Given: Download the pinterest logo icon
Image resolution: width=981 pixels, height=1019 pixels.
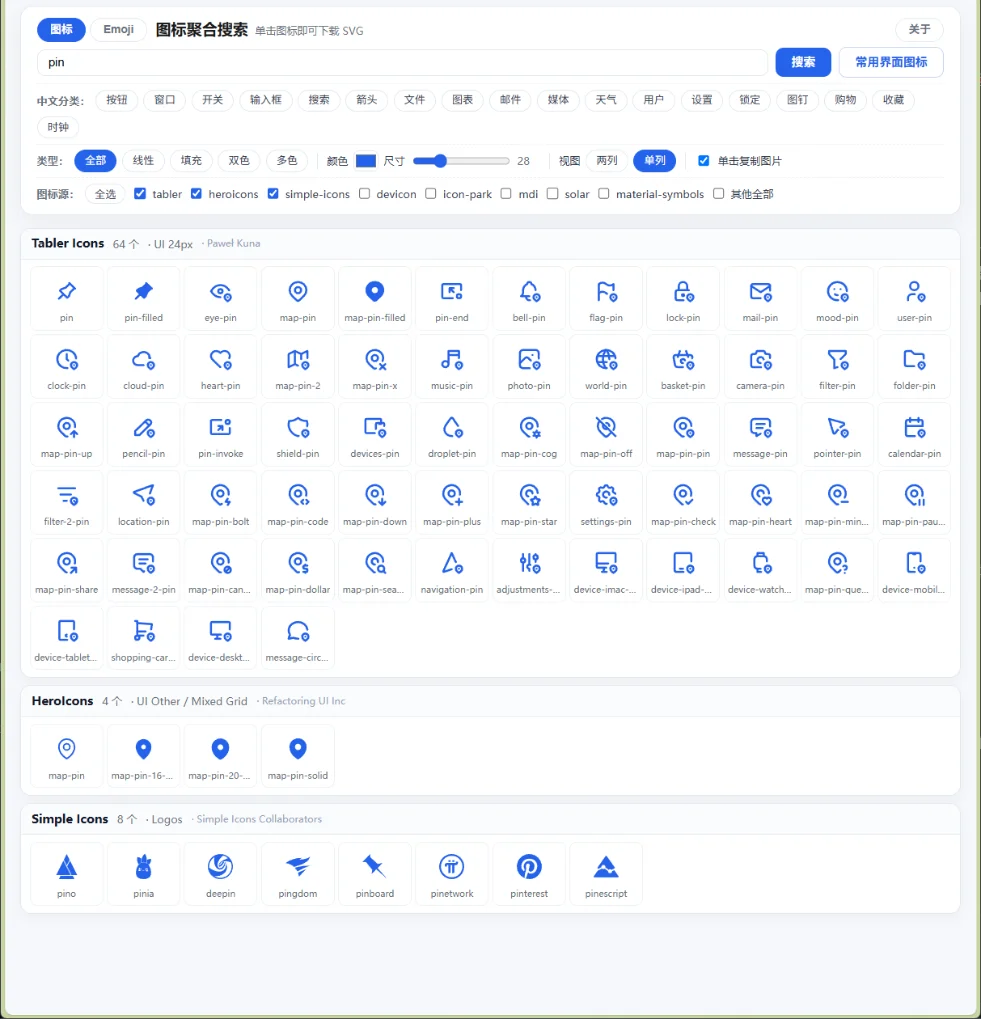Looking at the screenshot, I should 529,874.
